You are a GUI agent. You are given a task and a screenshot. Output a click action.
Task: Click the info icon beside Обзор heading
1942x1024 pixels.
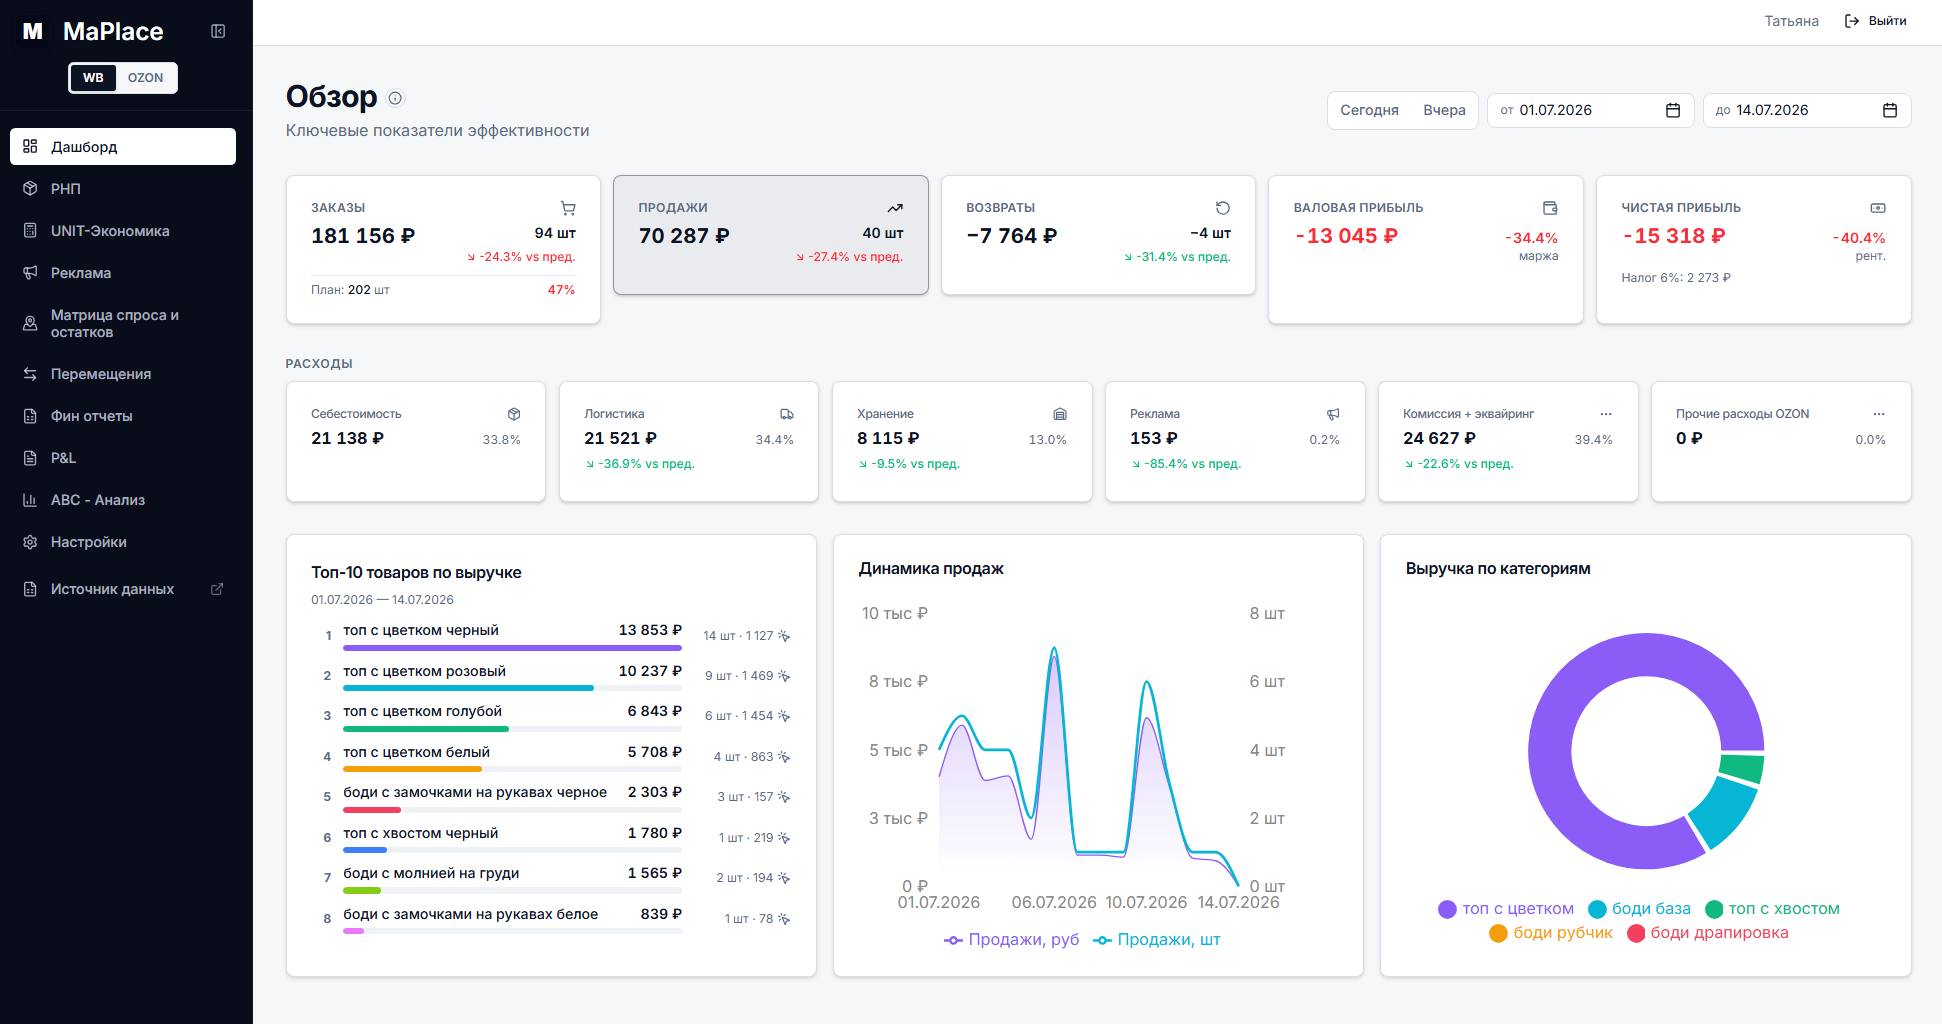[x=395, y=98]
